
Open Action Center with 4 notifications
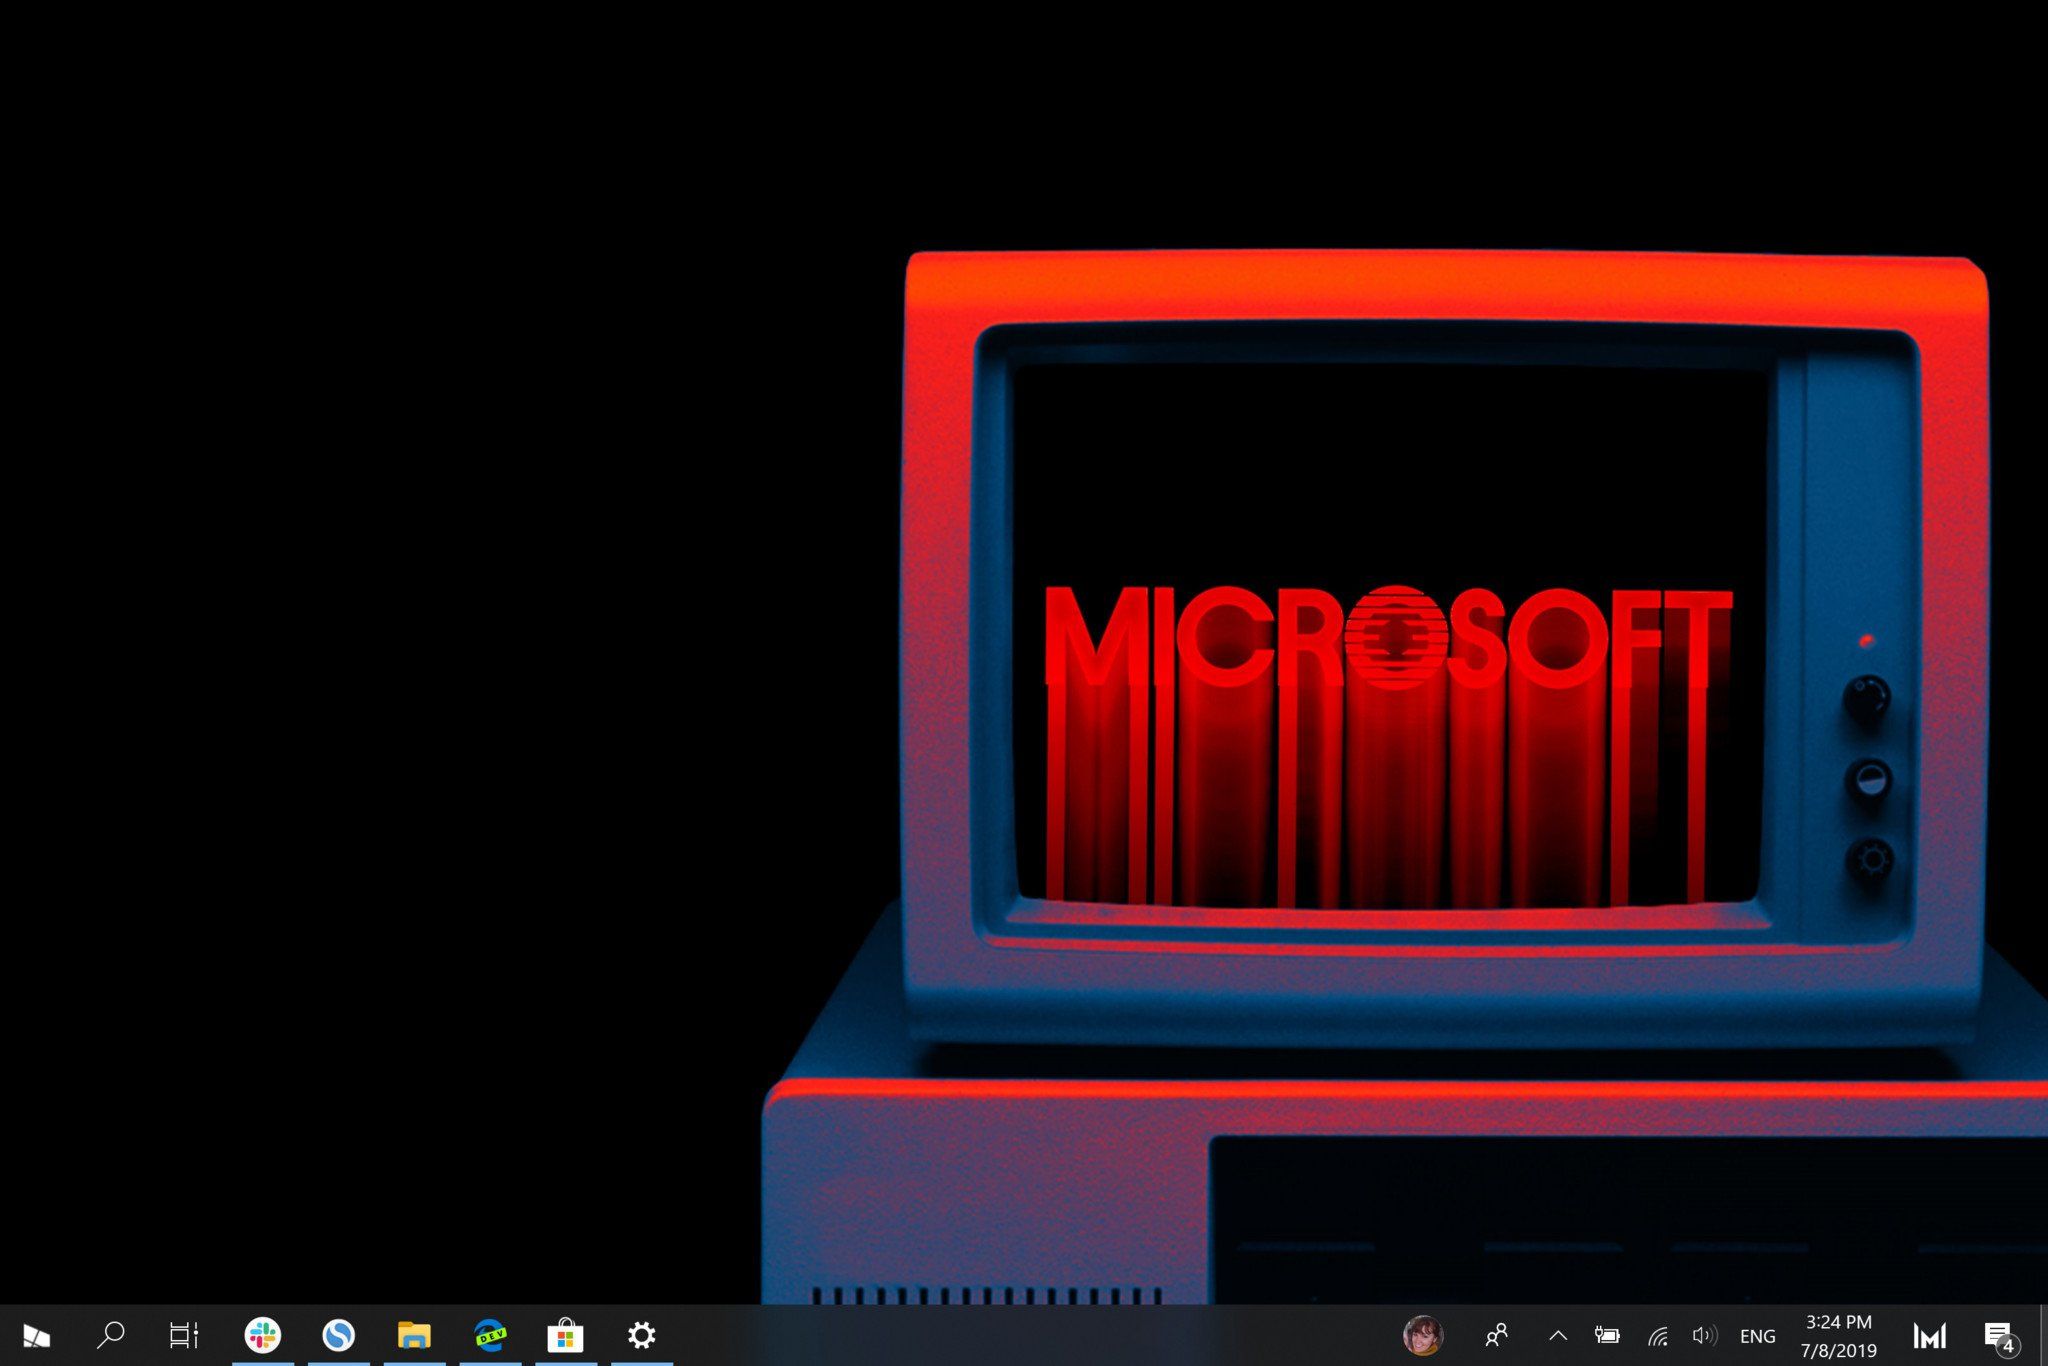click(1998, 1336)
